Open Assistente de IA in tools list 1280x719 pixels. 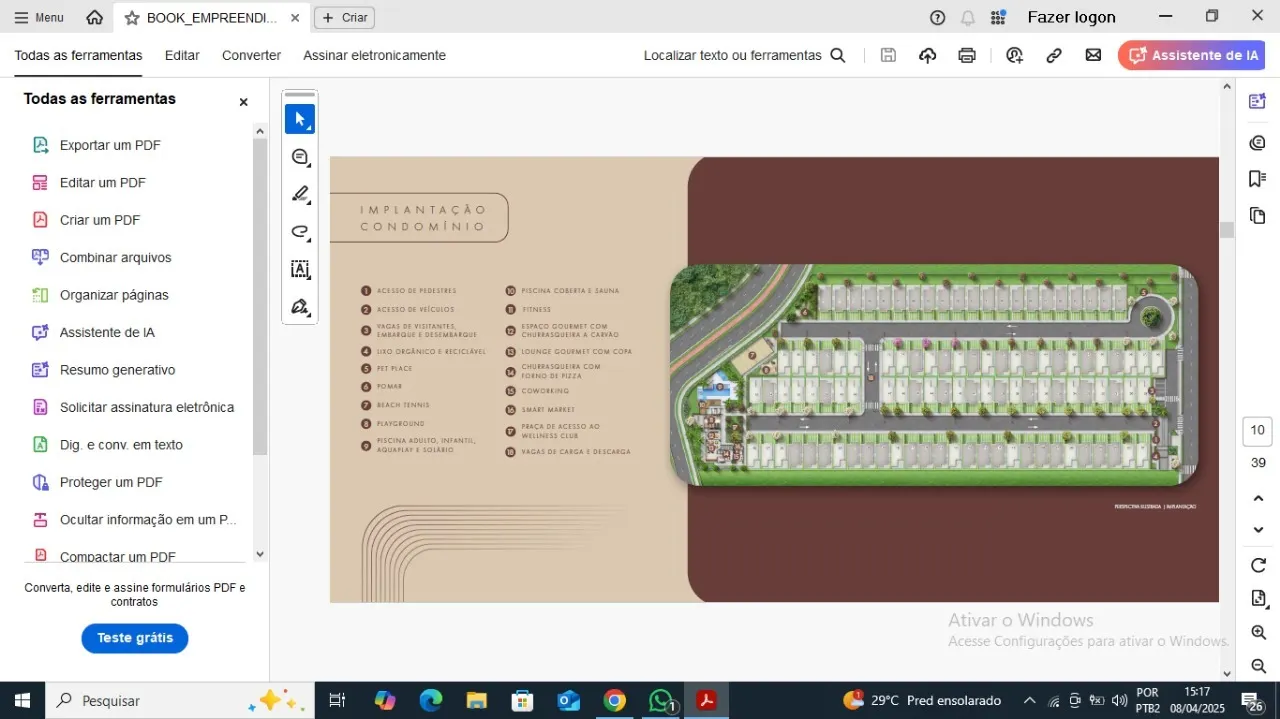click(x=107, y=333)
